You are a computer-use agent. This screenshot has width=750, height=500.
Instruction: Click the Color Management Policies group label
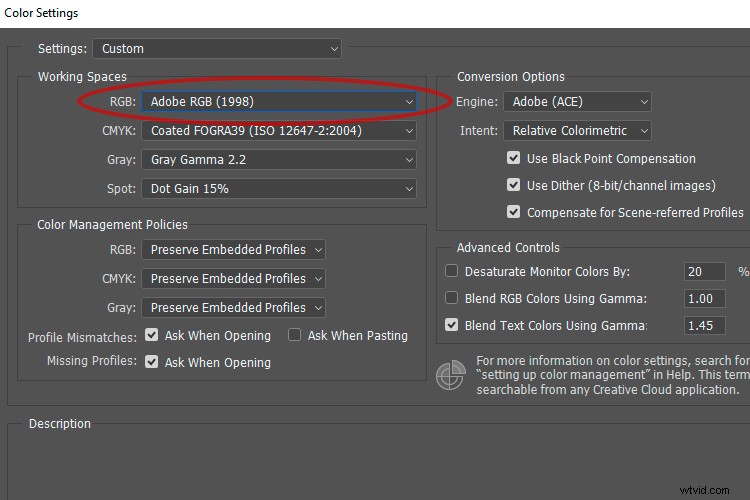pyautogui.click(x=112, y=224)
